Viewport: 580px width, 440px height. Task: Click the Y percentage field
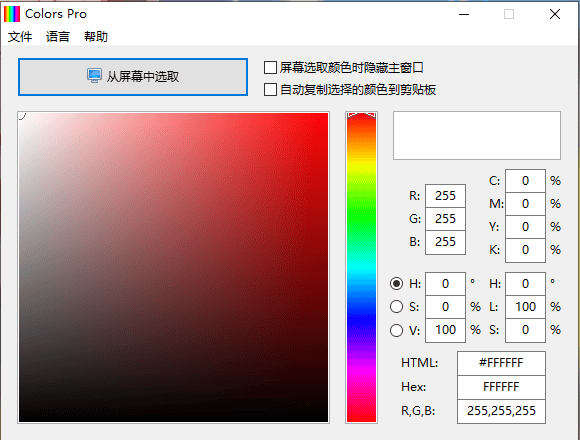coord(525,227)
